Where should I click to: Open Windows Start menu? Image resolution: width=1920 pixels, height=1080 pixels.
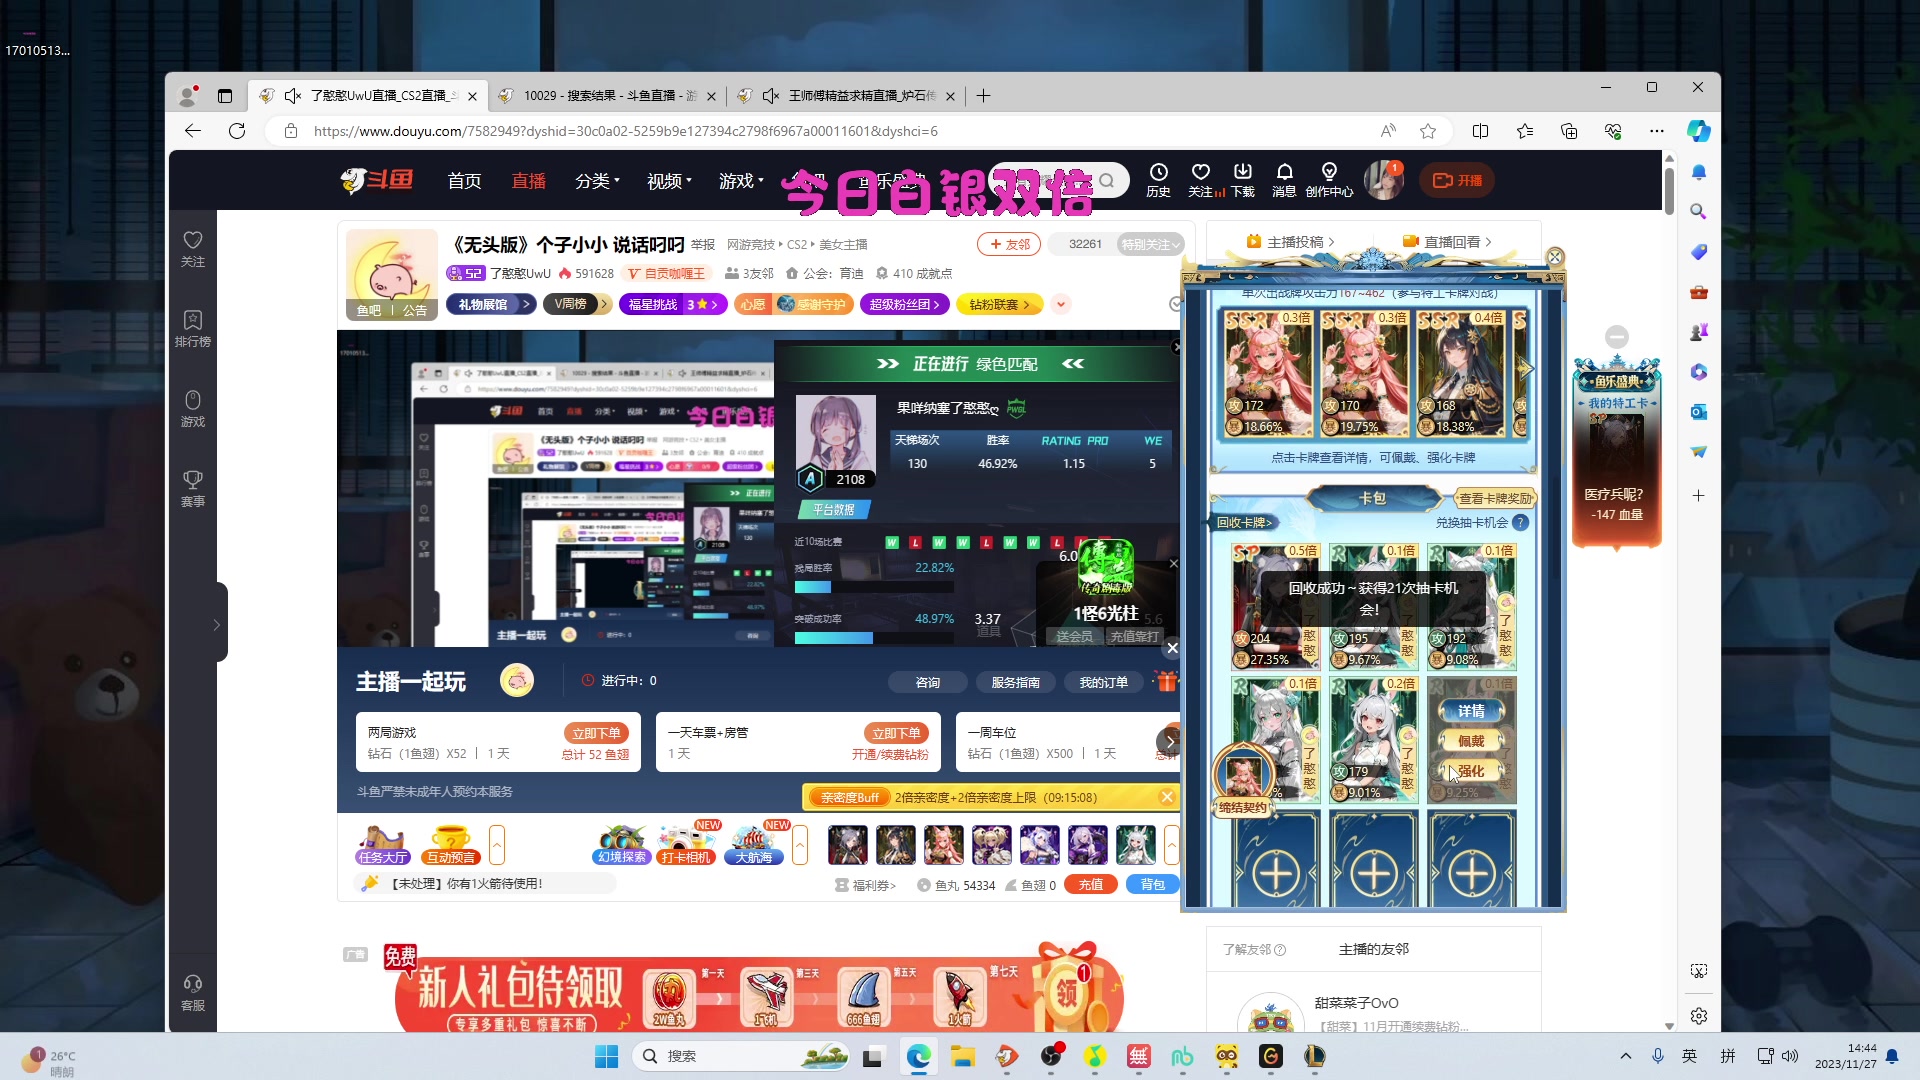tap(606, 1056)
